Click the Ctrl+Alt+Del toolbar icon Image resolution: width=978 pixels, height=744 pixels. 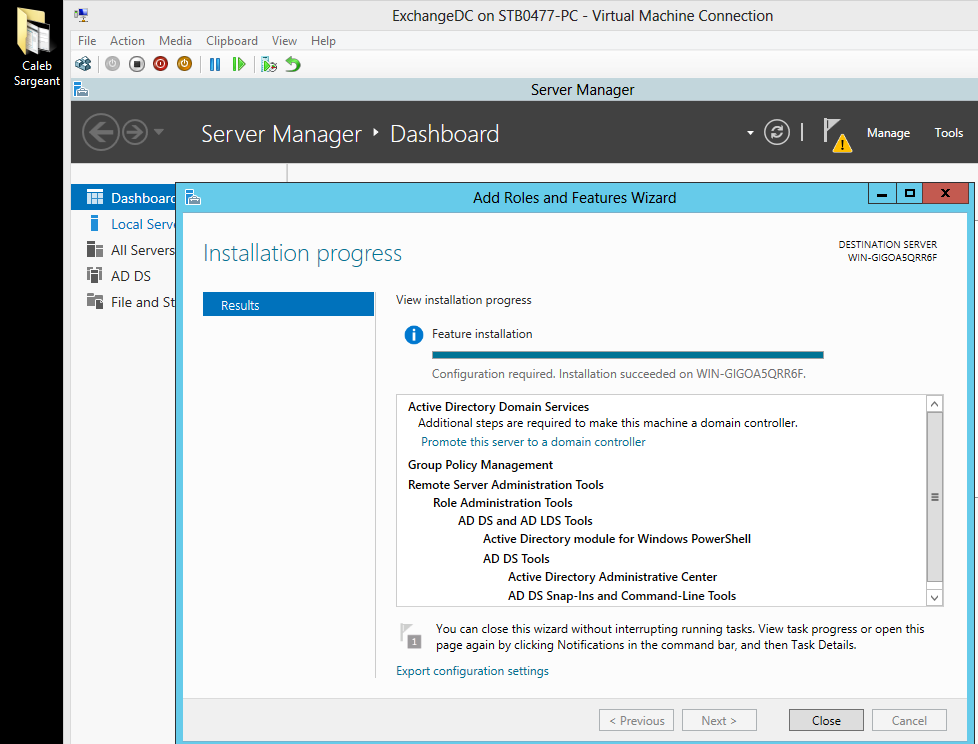(83, 64)
